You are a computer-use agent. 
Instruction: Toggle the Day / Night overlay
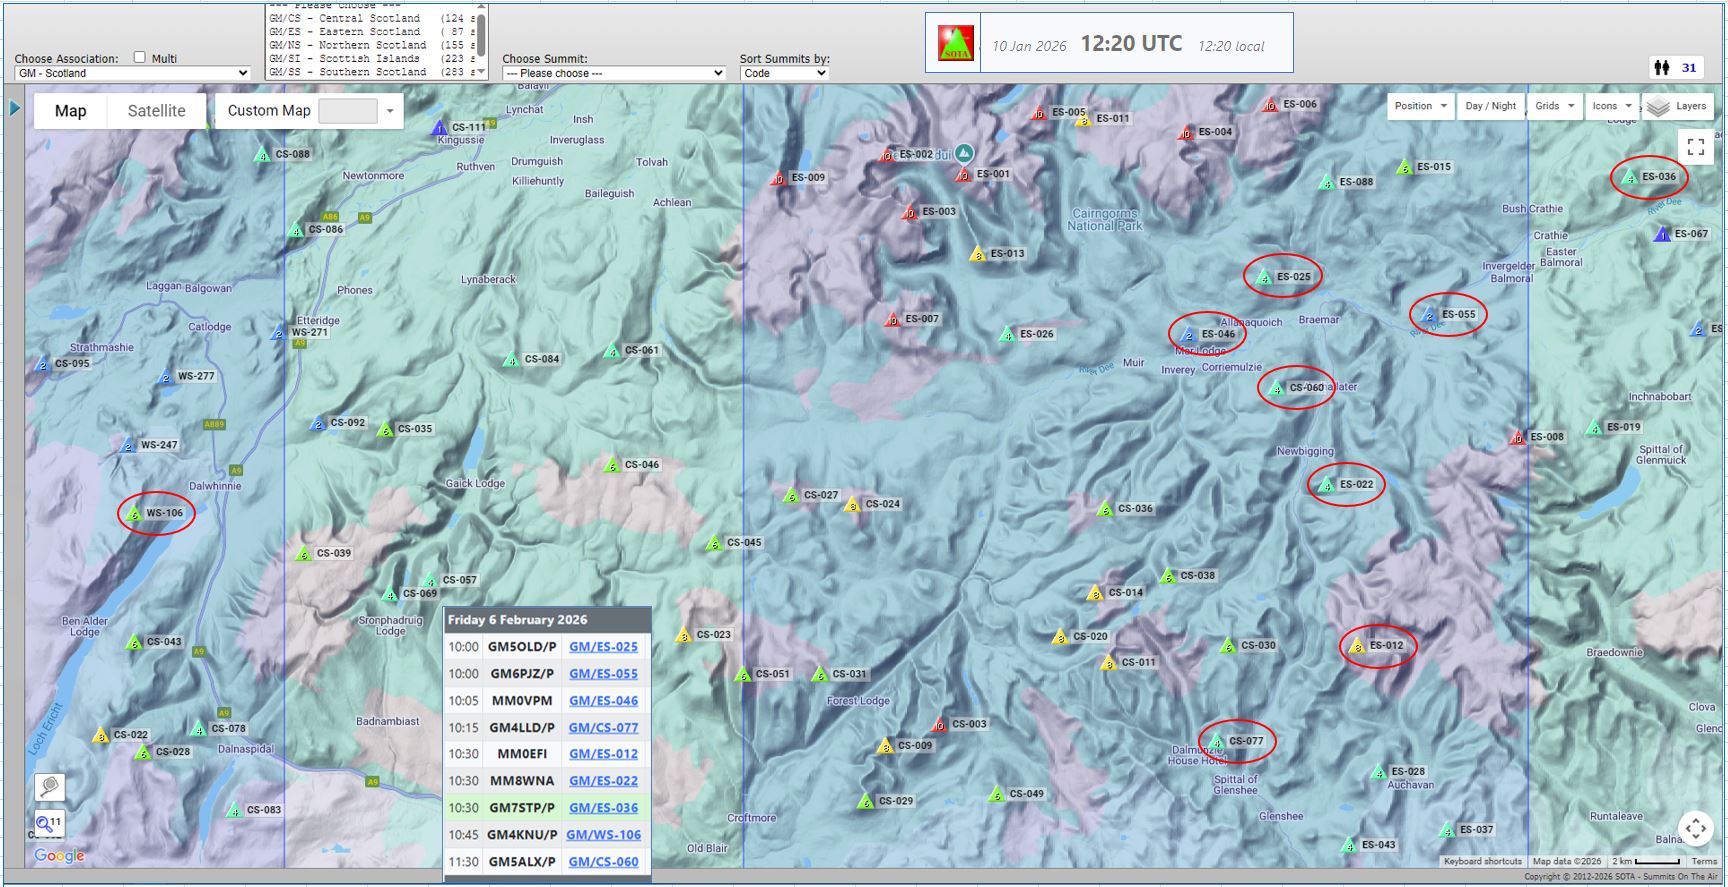point(1490,106)
